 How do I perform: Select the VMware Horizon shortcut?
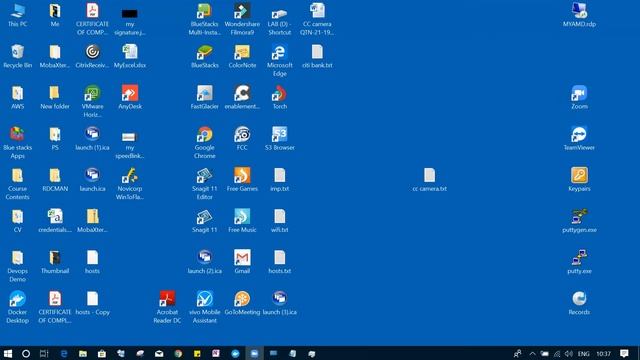click(93, 102)
